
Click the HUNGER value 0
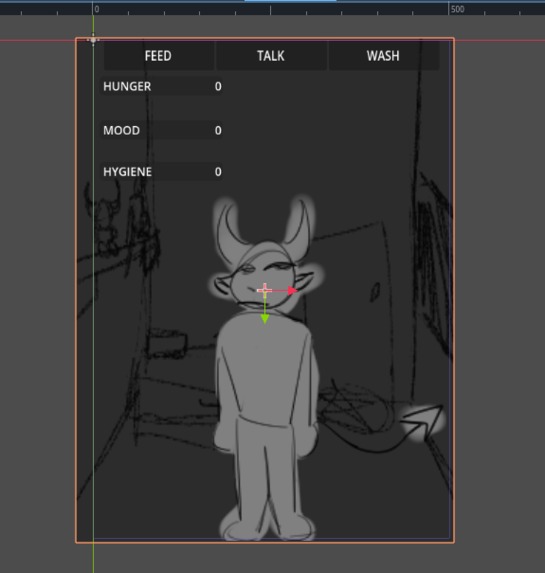point(218,87)
